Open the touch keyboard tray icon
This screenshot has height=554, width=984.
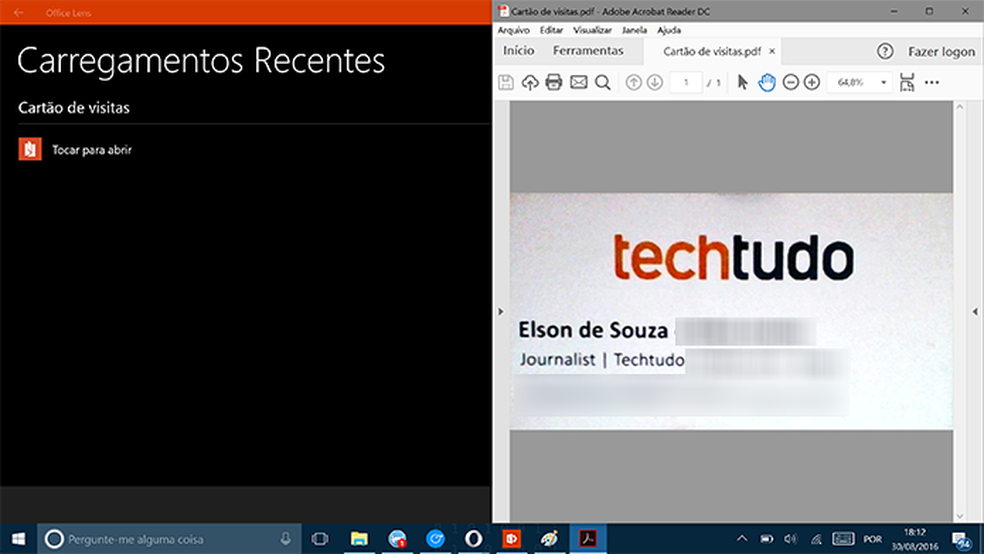click(x=843, y=539)
